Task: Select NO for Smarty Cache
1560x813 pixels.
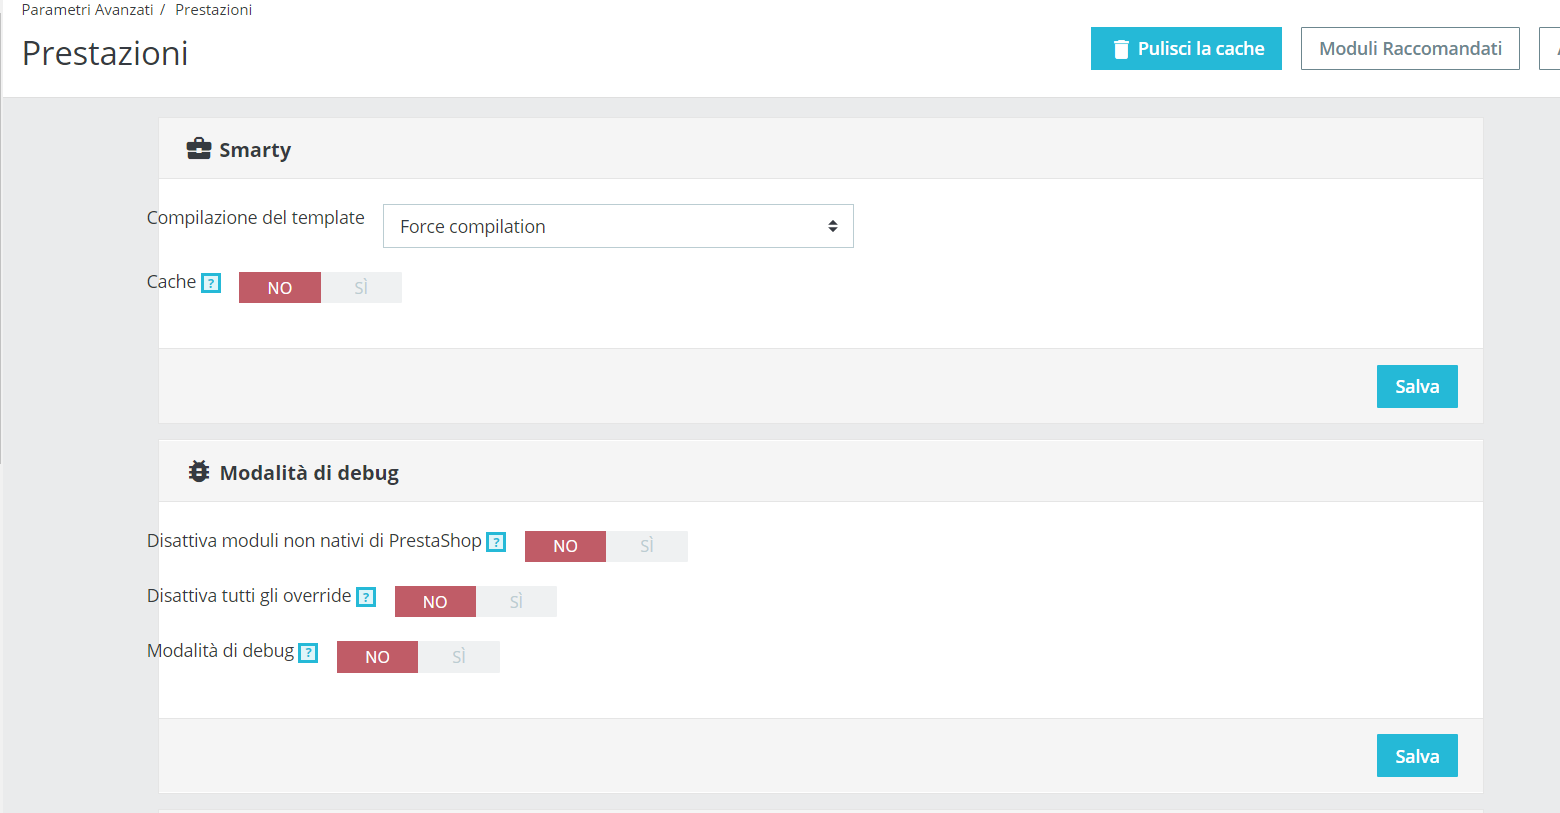Action: 280,288
